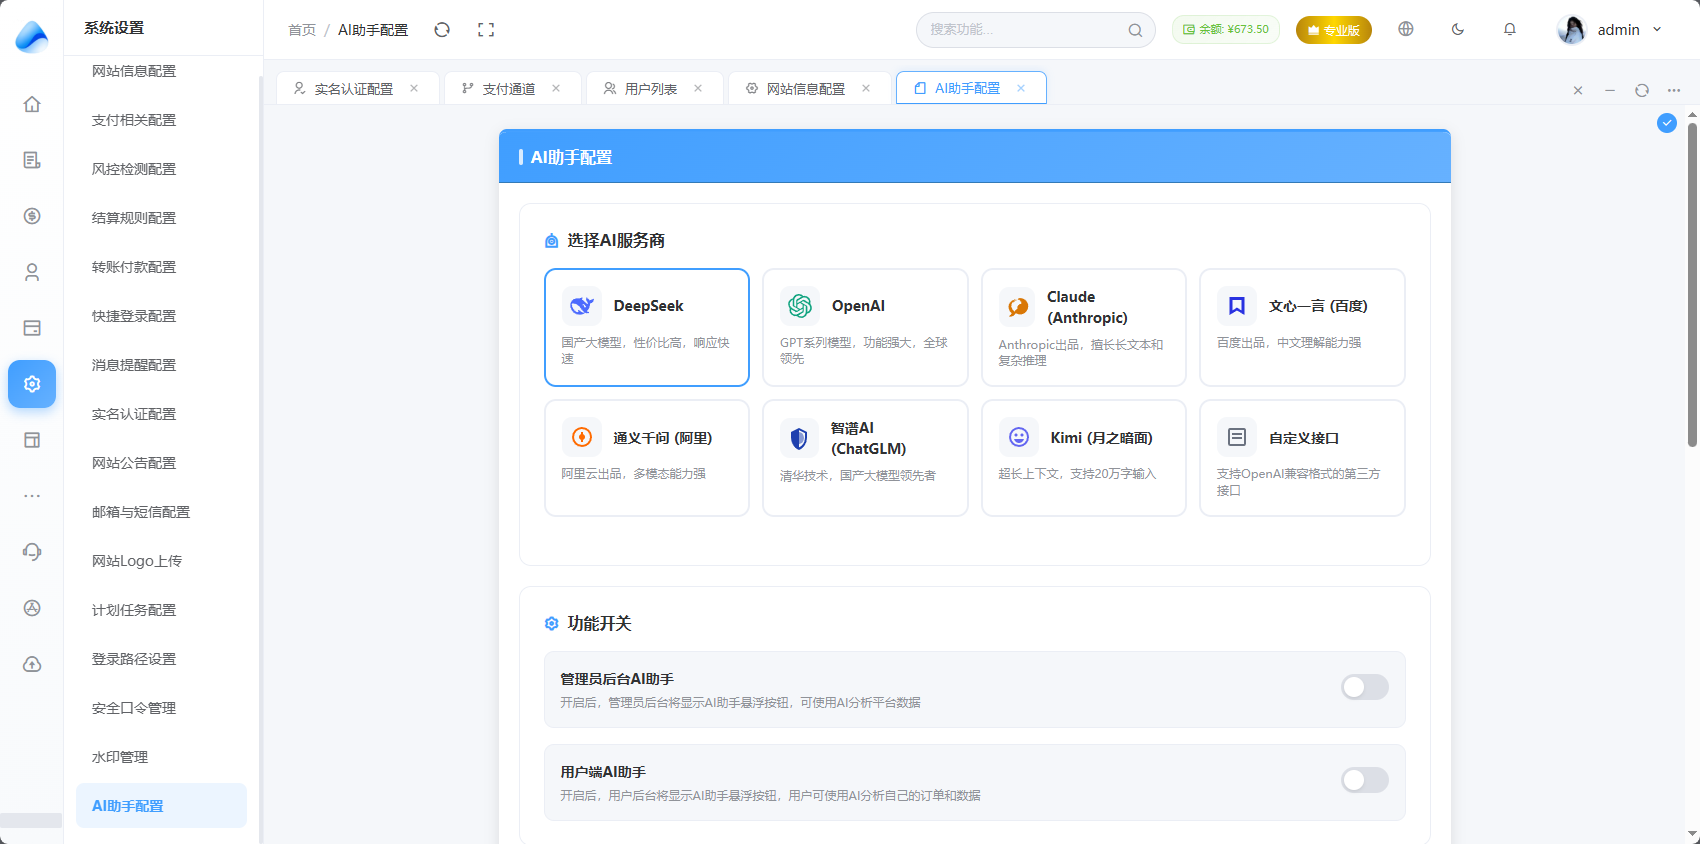This screenshot has height=844, width=1700.
Task: Open the dollar coin icon in left rail
Action: [x=32, y=216]
